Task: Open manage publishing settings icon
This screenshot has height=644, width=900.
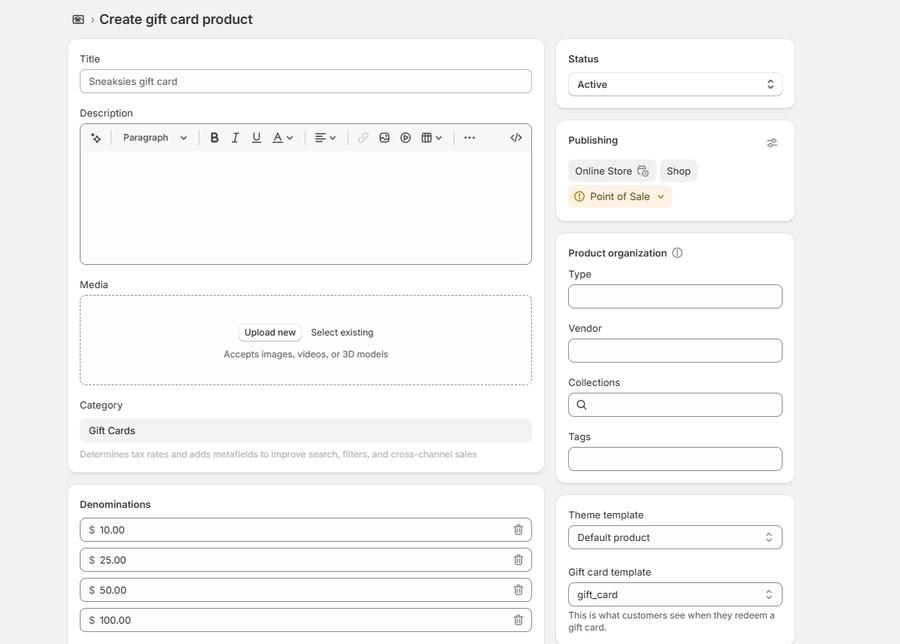Action: point(772,142)
